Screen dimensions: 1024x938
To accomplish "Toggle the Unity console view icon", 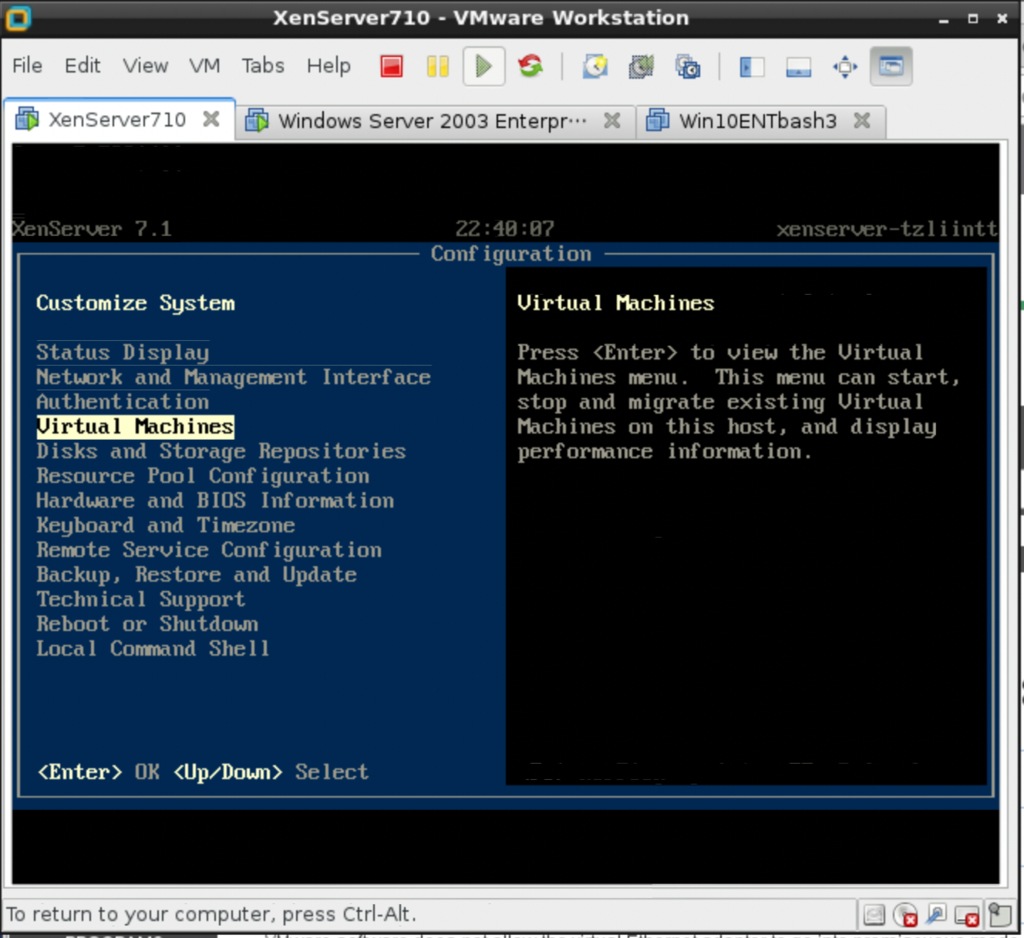I will click(x=891, y=67).
